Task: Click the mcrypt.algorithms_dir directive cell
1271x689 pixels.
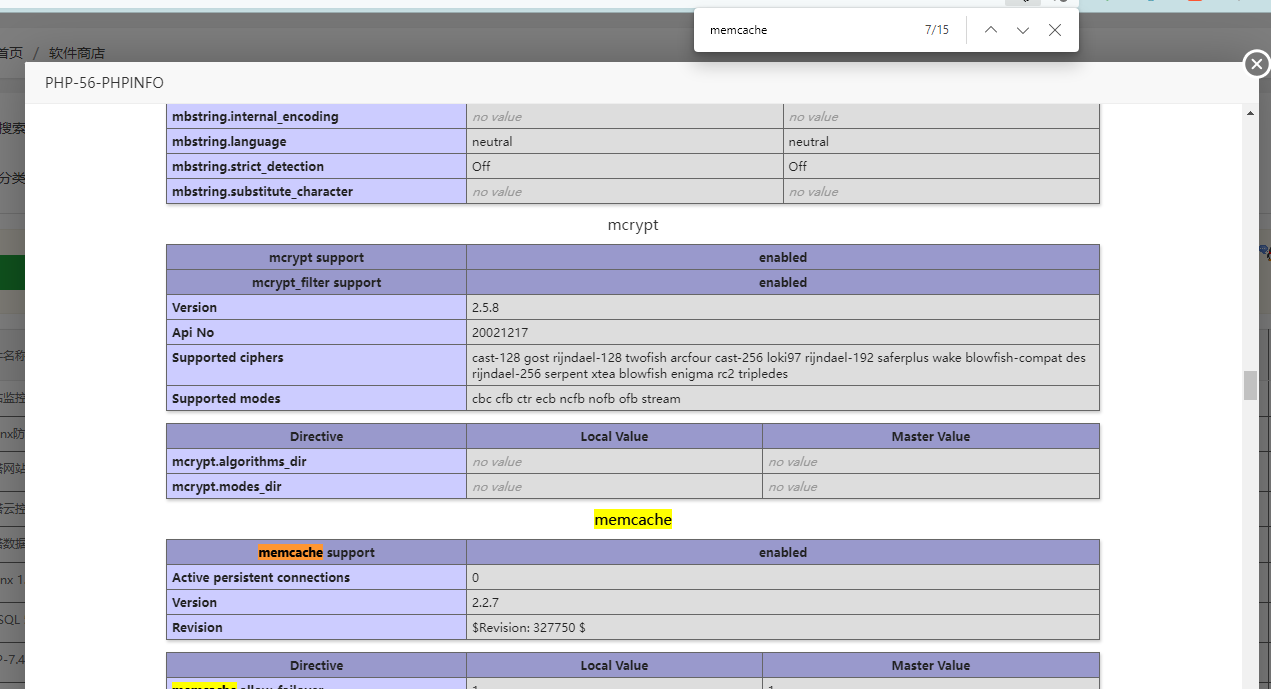Action: (x=245, y=462)
